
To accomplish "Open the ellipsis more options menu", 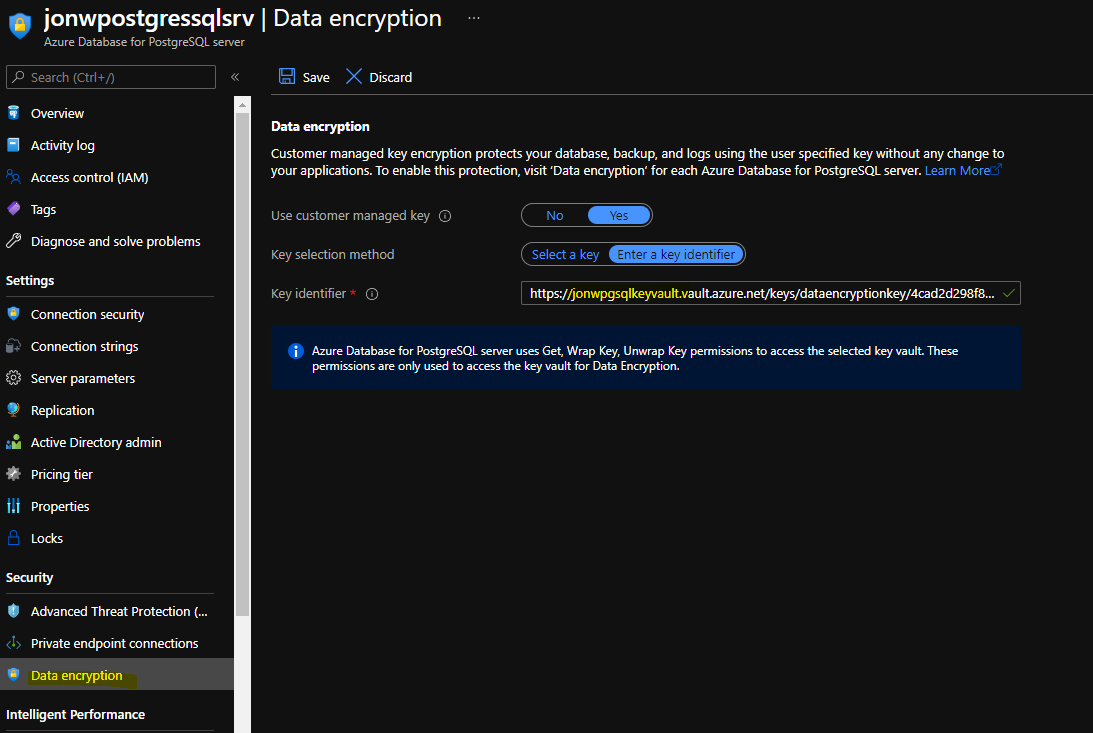I will coord(474,18).
